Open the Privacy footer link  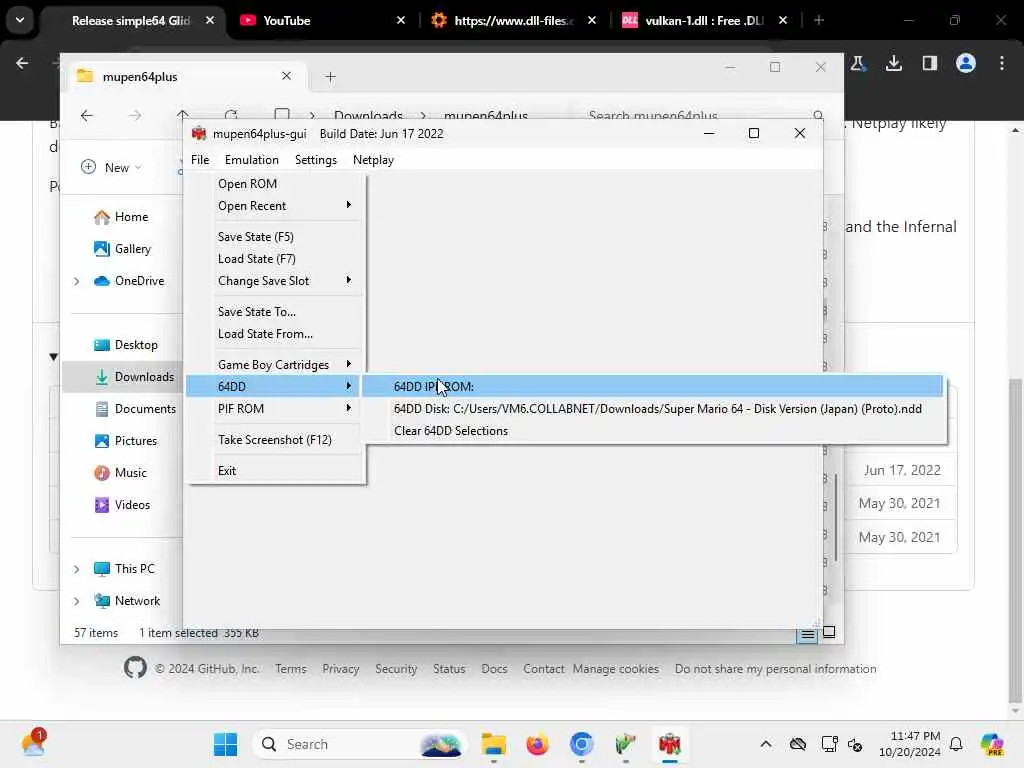[x=340, y=669]
